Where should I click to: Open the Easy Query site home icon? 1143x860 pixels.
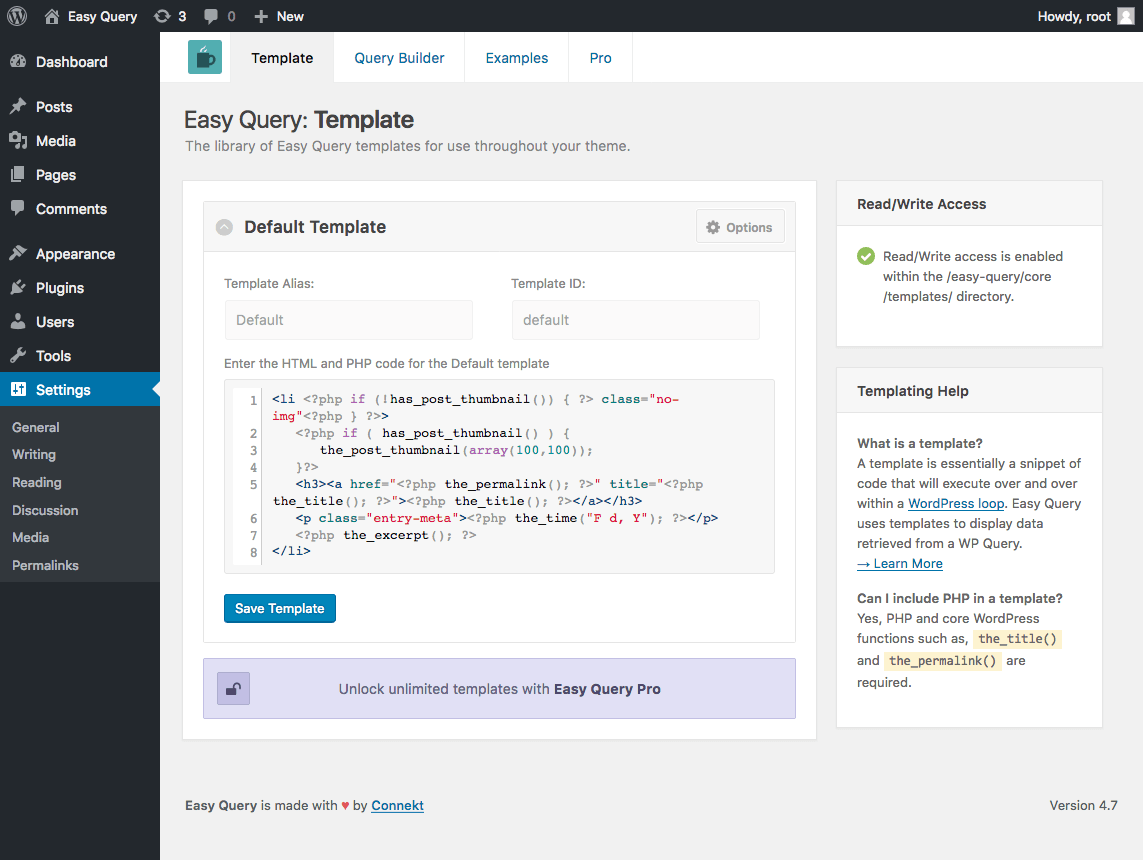(52, 16)
